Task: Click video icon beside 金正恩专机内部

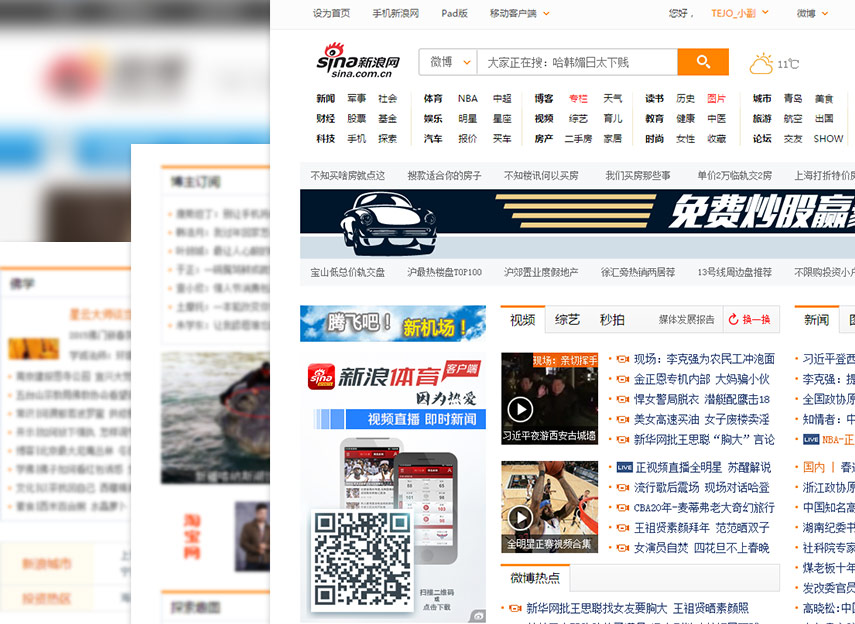Action: tap(623, 379)
